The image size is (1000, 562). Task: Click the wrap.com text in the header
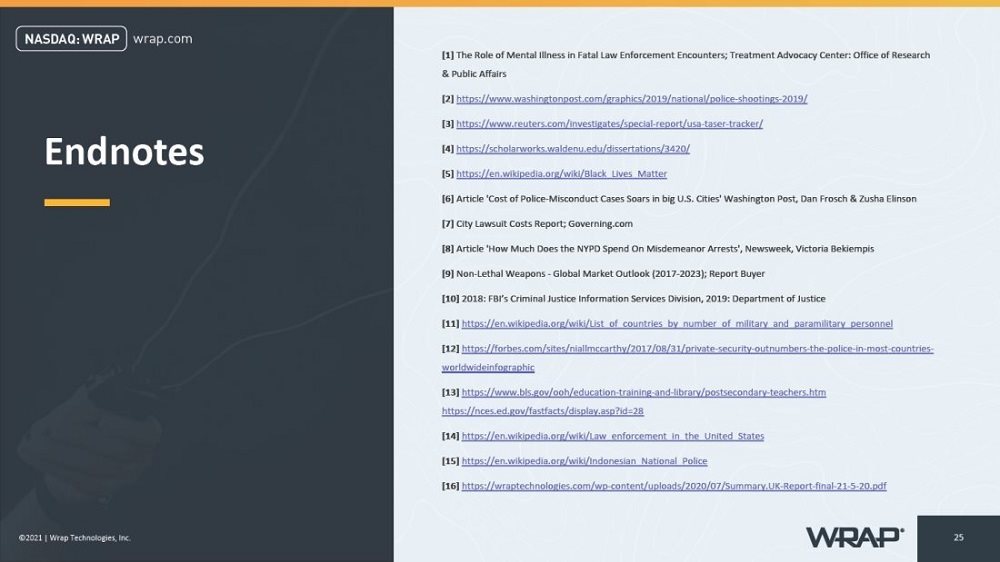click(163, 39)
